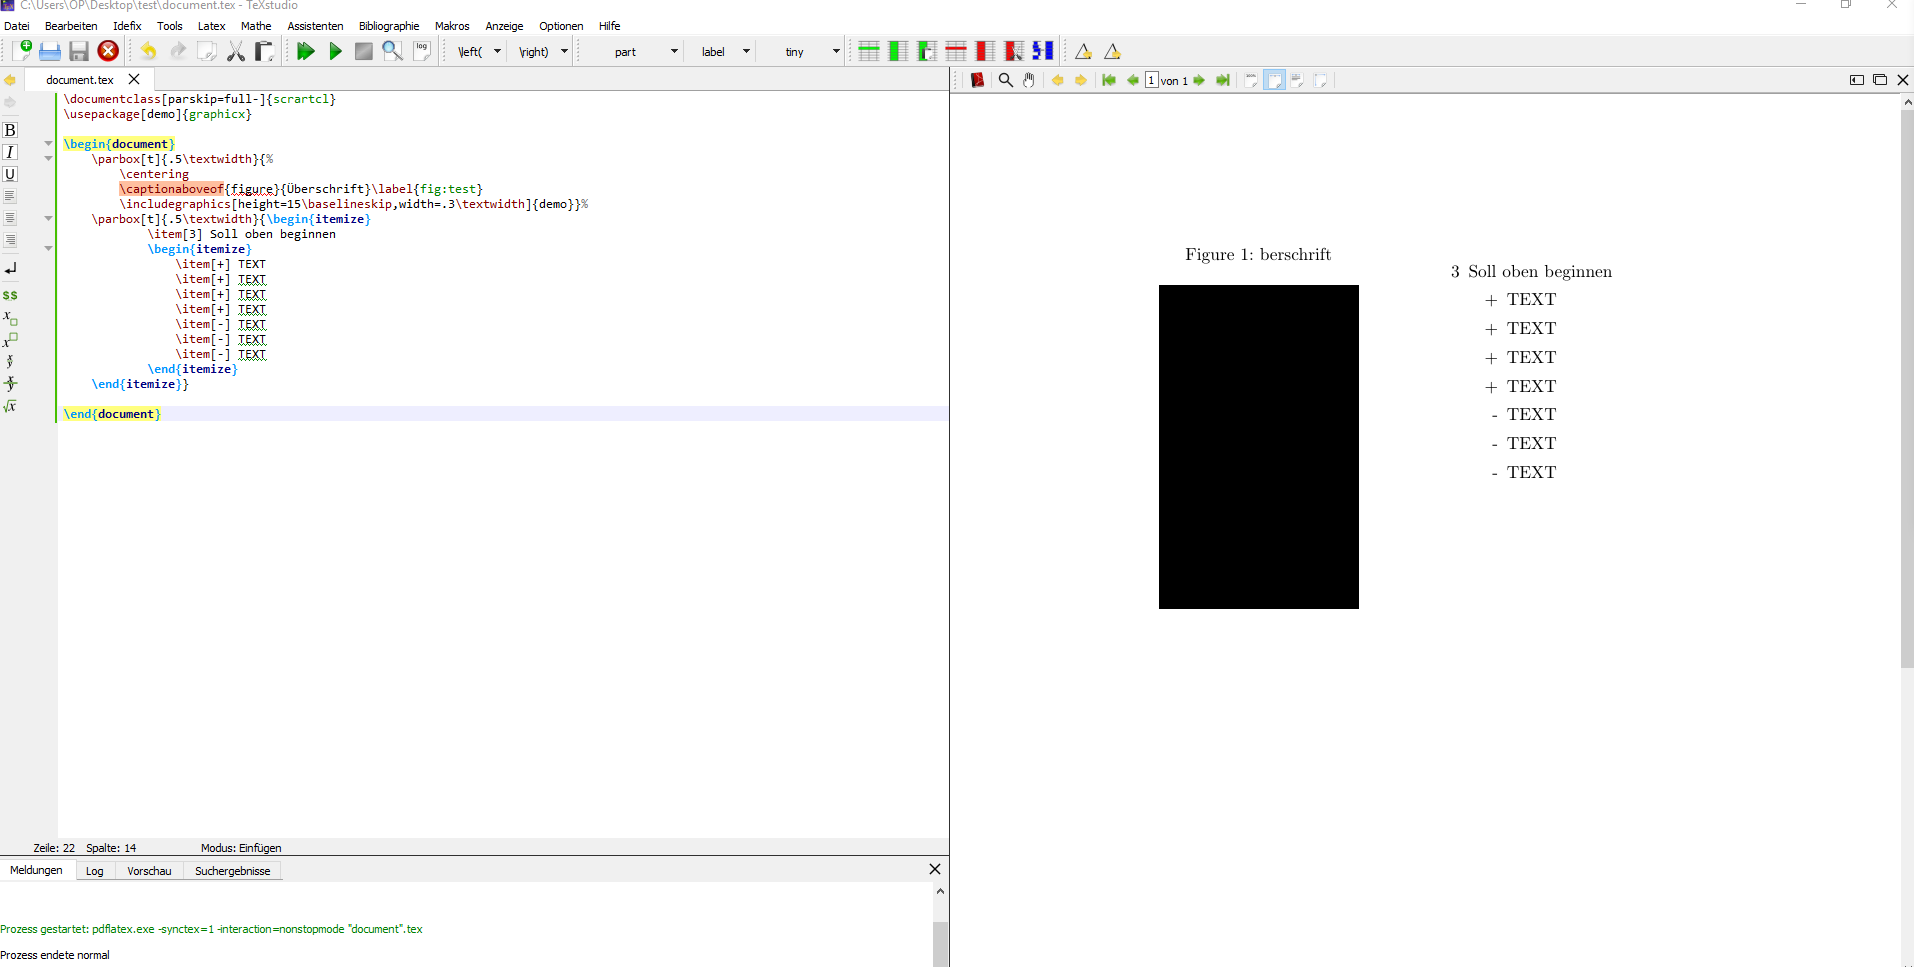Screen dimensions: 1914x967
Task: Close the embedded PDF viewer
Action: click(x=1903, y=80)
